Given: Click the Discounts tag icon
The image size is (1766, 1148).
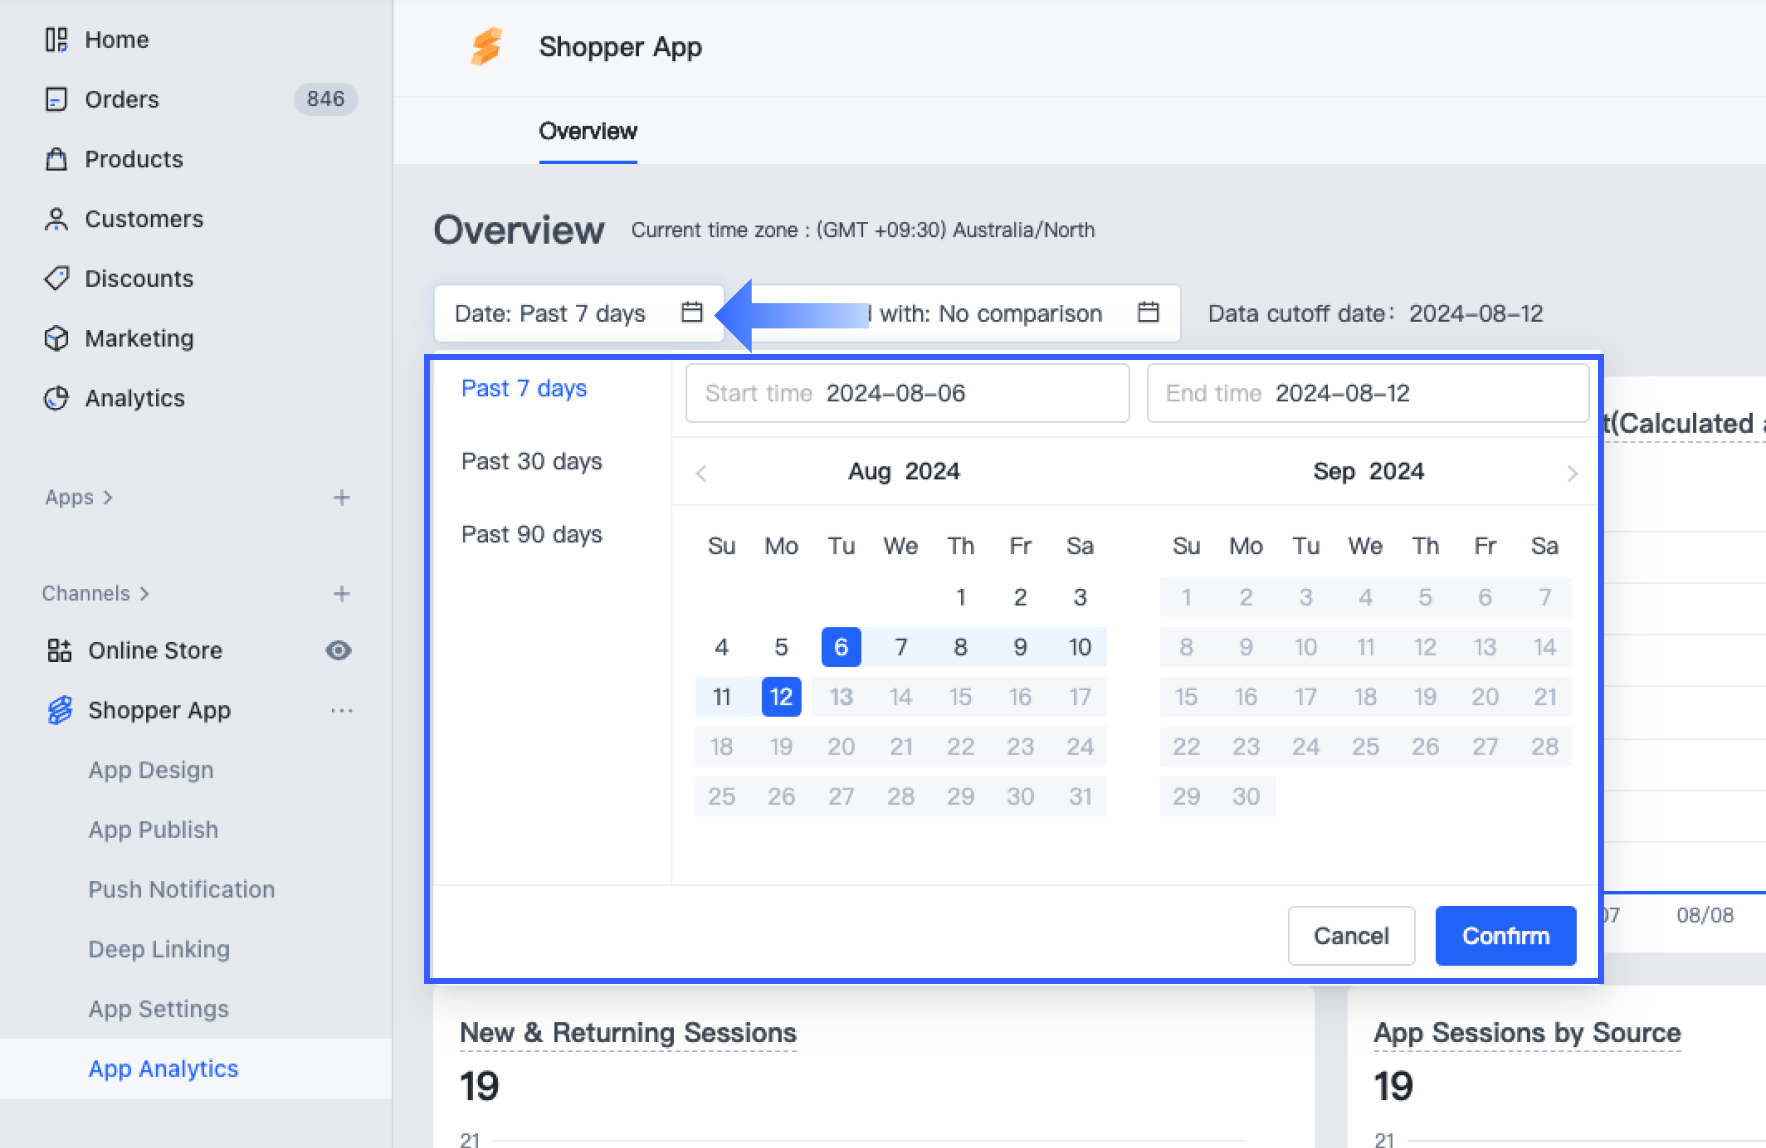Looking at the screenshot, I should click(x=56, y=278).
